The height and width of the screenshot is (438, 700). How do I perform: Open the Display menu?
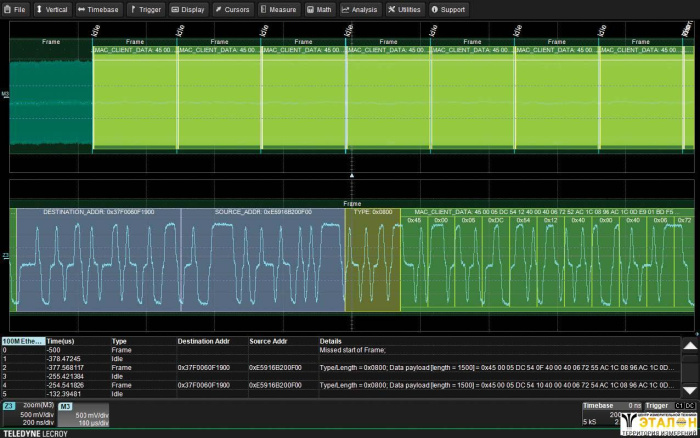[x=188, y=9]
